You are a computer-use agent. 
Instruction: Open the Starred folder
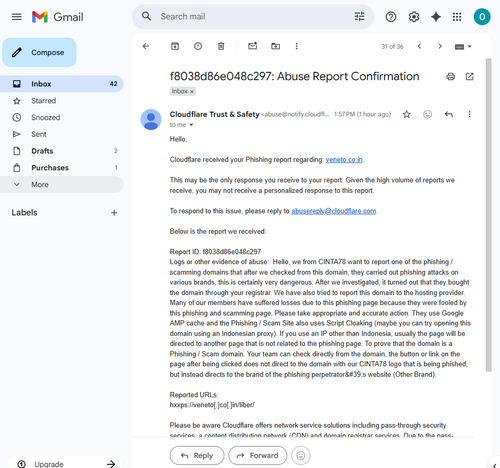62,101
